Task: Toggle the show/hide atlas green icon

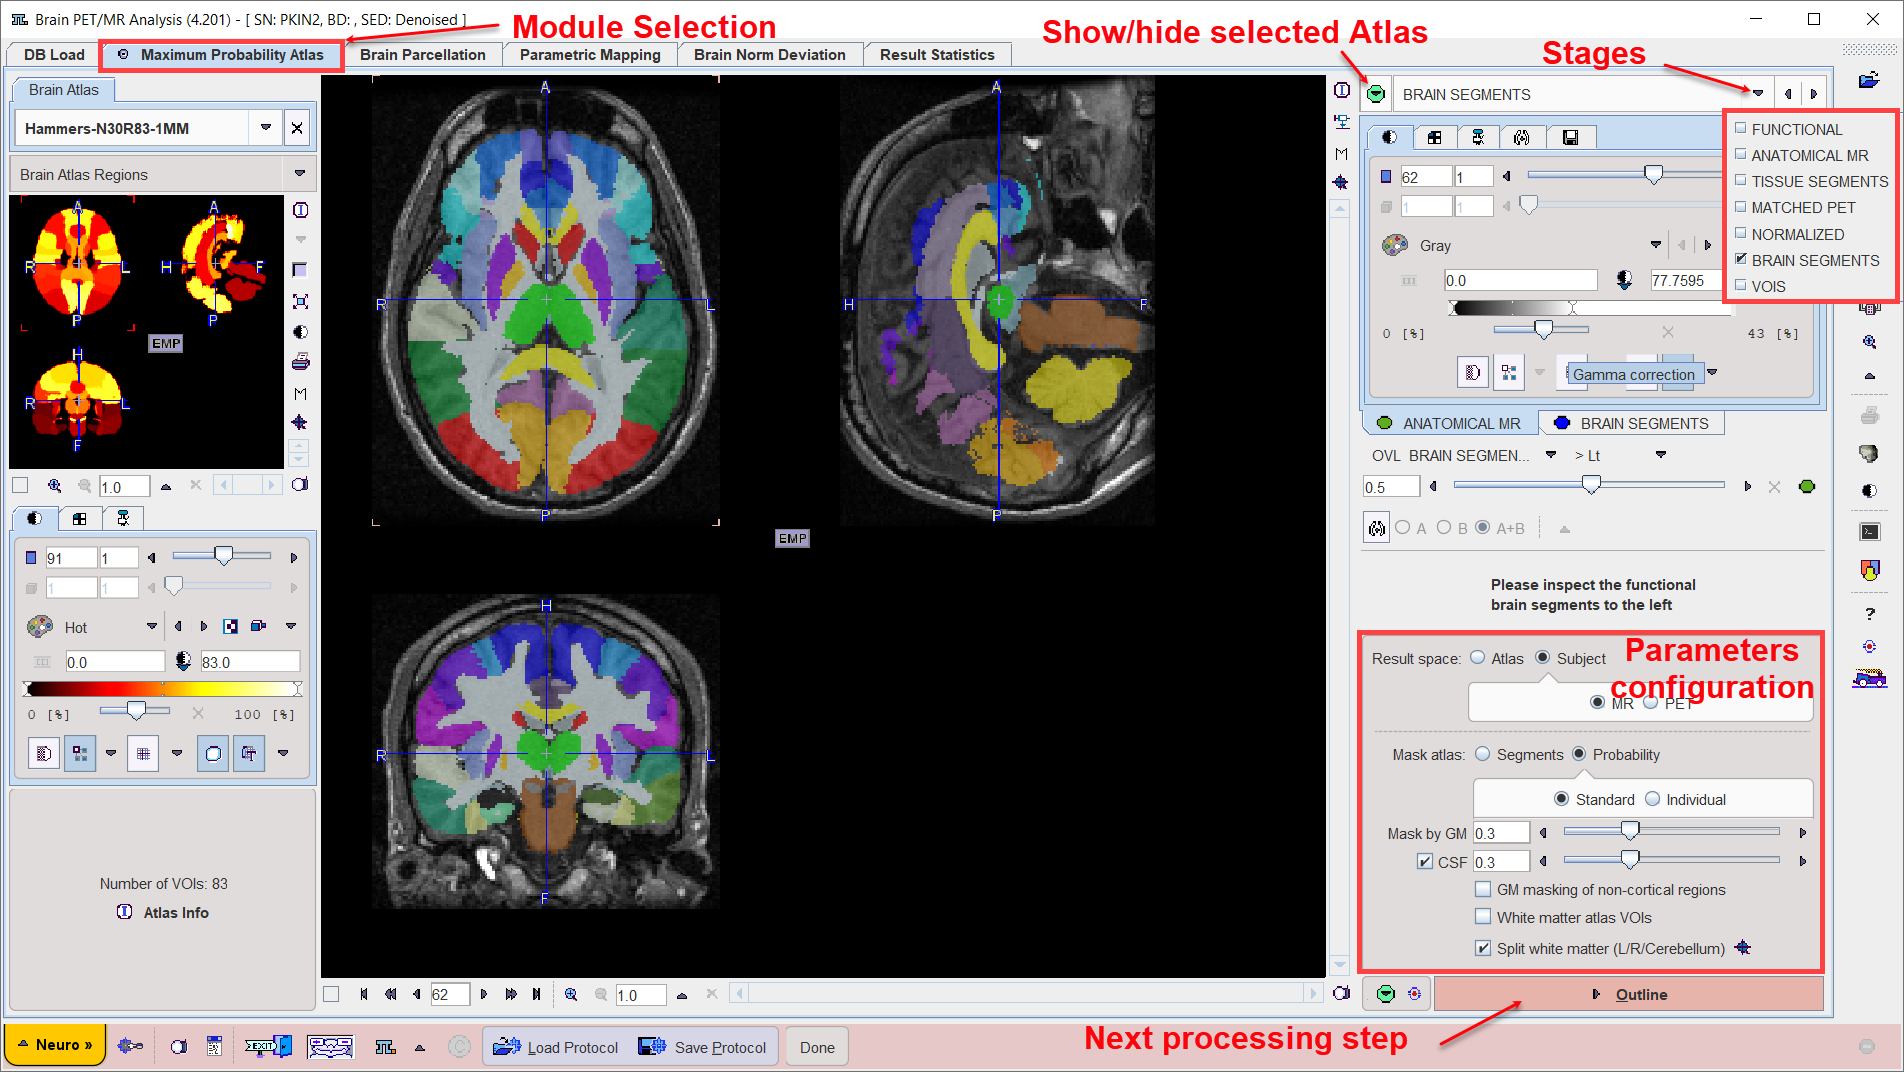Action: click(1376, 94)
